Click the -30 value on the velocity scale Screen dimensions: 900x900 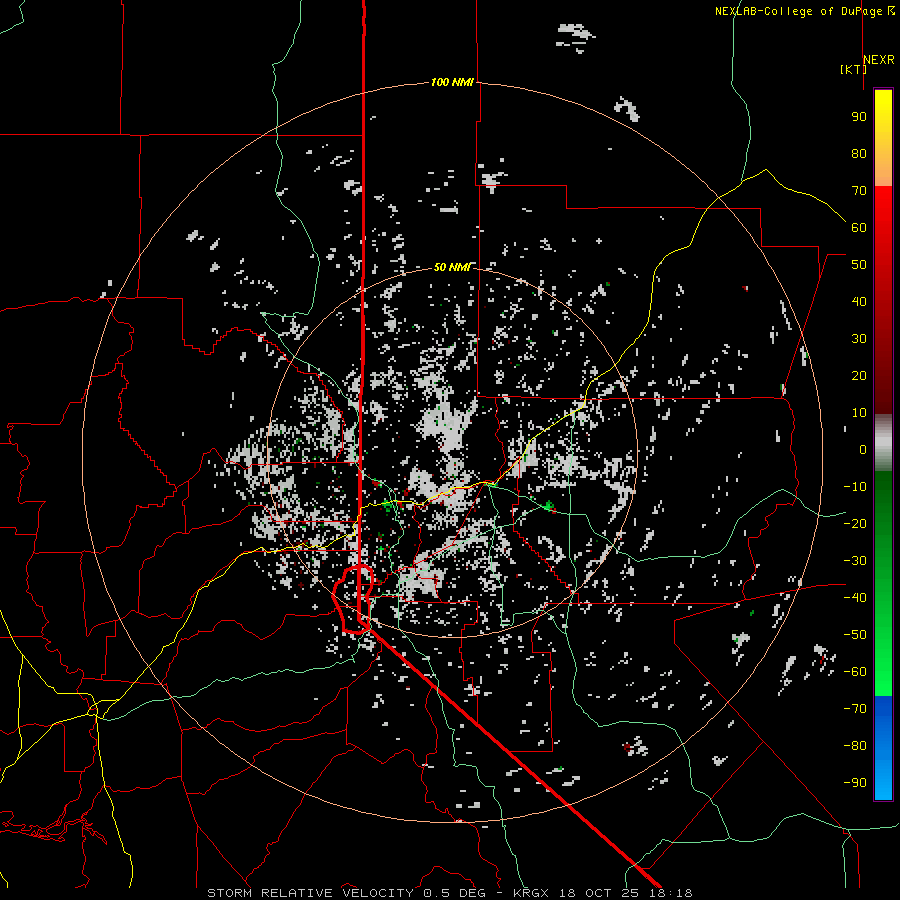pyautogui.click(x=855, y=561)
